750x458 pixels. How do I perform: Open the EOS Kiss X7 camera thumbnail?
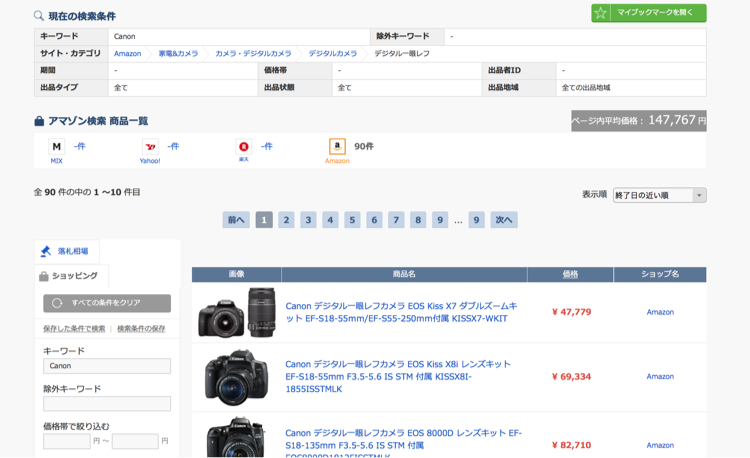point(236,313)
